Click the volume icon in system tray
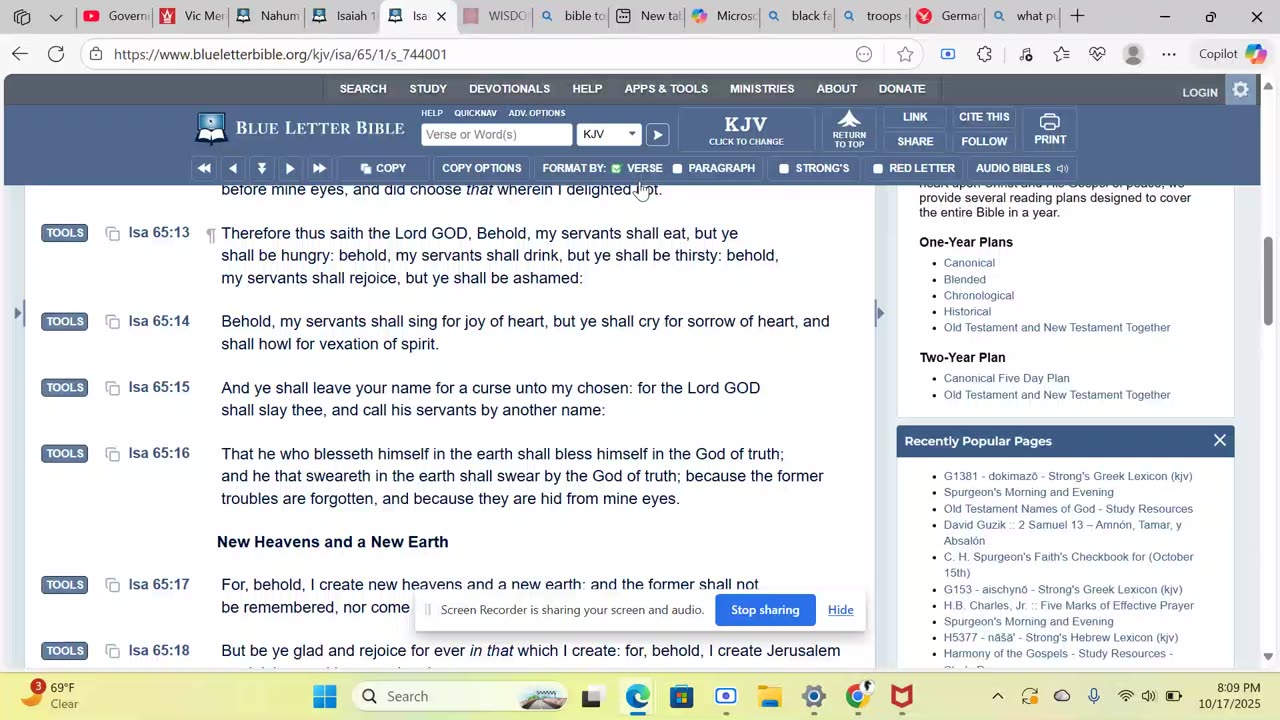 point(1148,696)
